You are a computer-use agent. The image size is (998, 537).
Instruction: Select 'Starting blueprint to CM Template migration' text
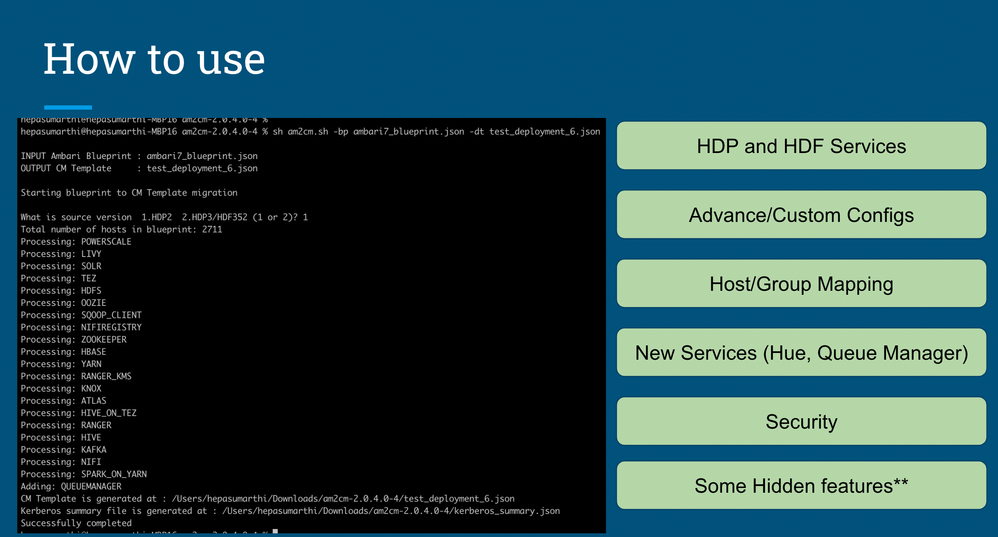click(129, 193)
